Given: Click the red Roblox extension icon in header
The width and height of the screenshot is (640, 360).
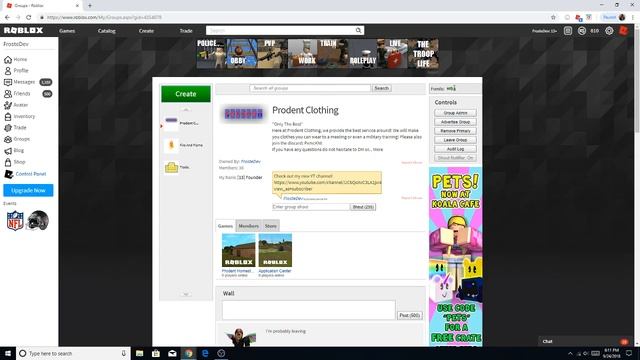Looking at the screenshot, I should [x=623, y=30].
